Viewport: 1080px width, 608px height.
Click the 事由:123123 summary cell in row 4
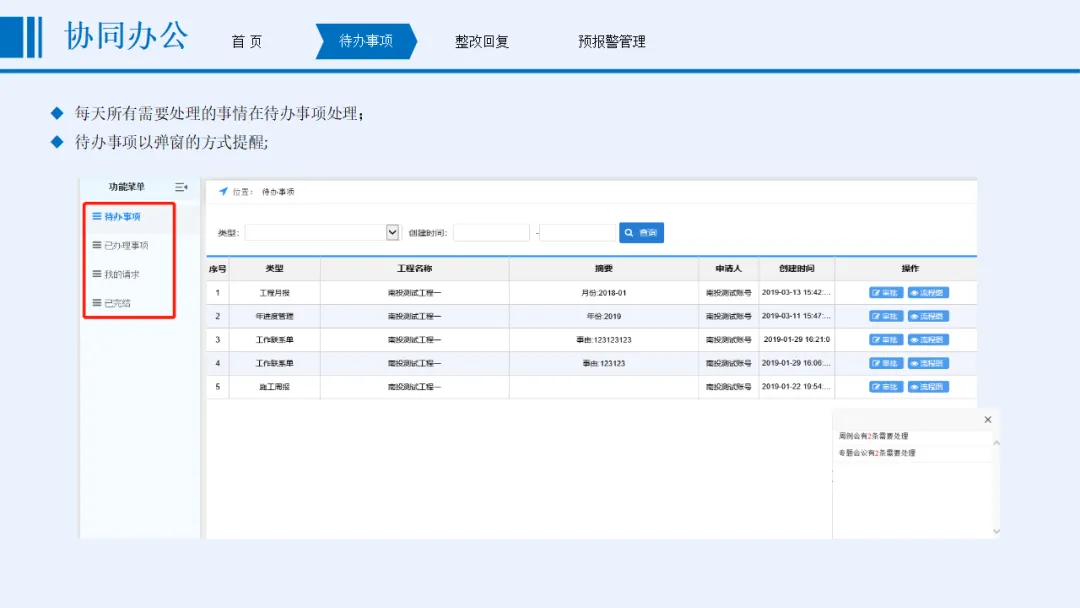(x=603, y=363)
